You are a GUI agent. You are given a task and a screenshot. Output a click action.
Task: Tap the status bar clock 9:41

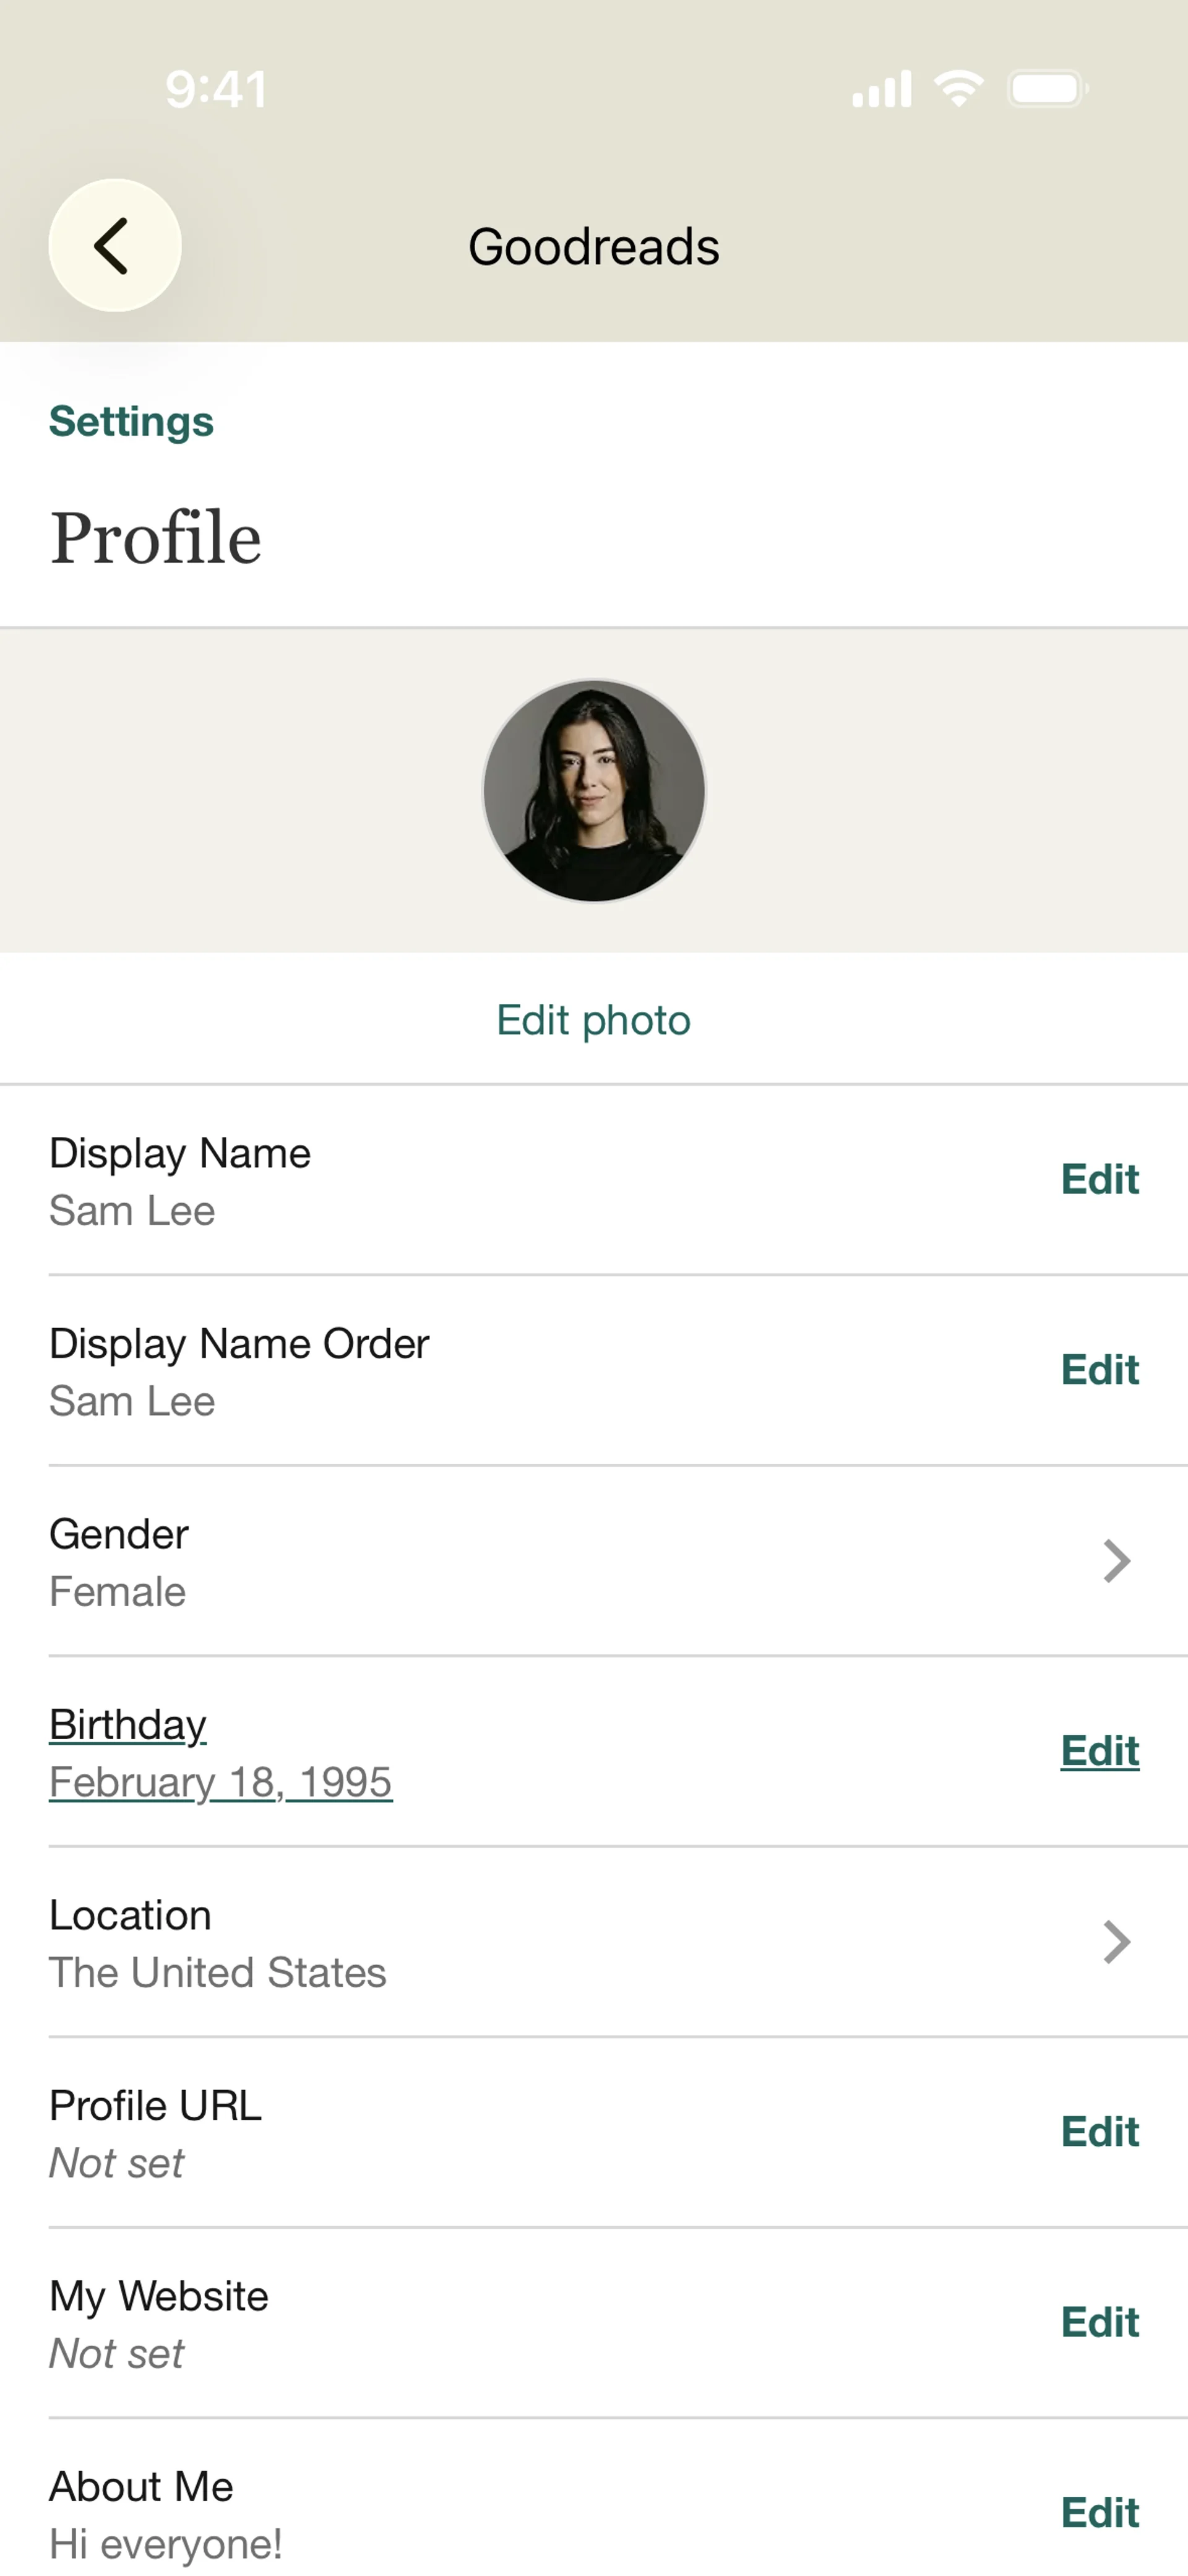pyautogui.click(x=216, y=89)
